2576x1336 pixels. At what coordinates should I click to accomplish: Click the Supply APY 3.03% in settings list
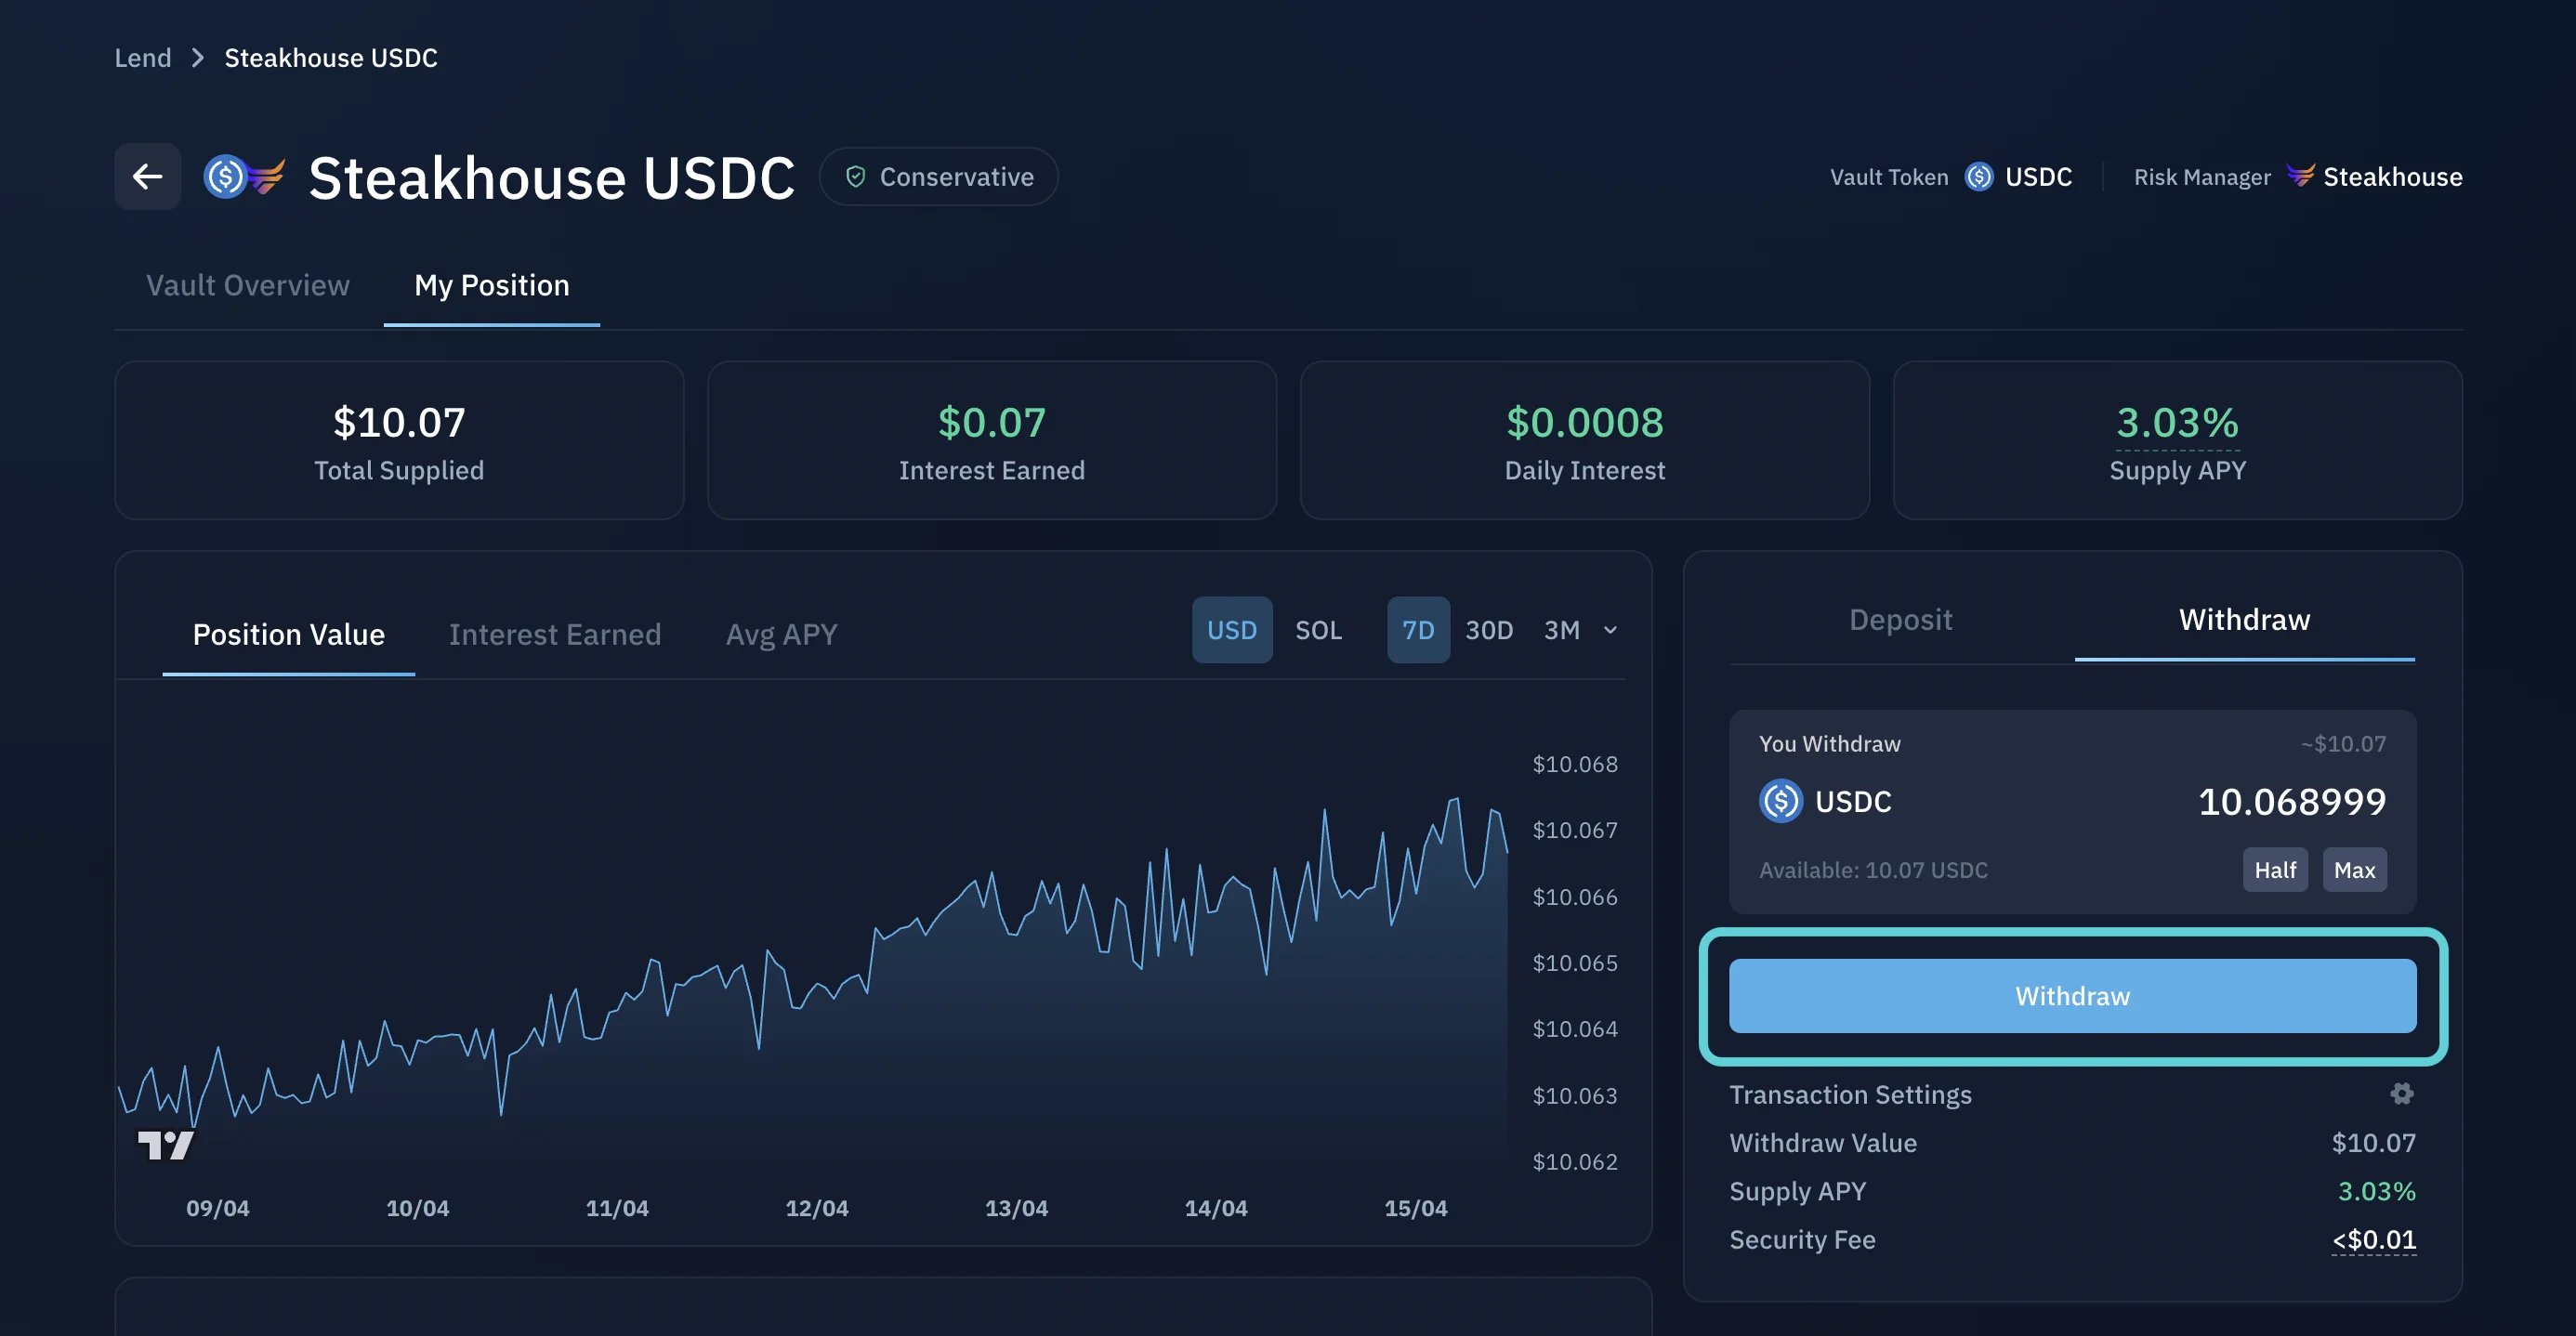(2376, 1192)
